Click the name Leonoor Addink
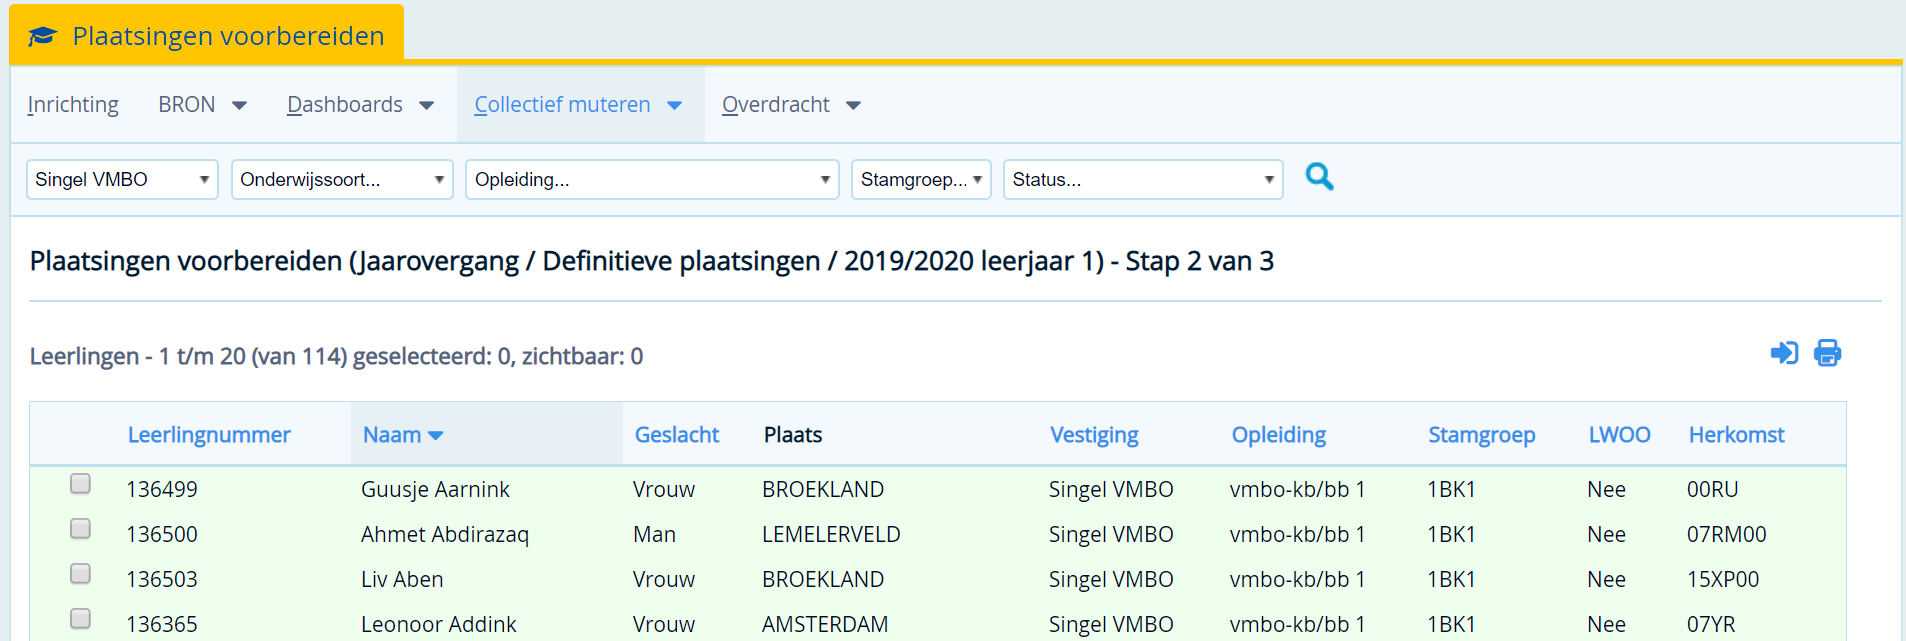The width and height of the screenshot is (1906, 641). pyautogui.click(x=439, y=625)
